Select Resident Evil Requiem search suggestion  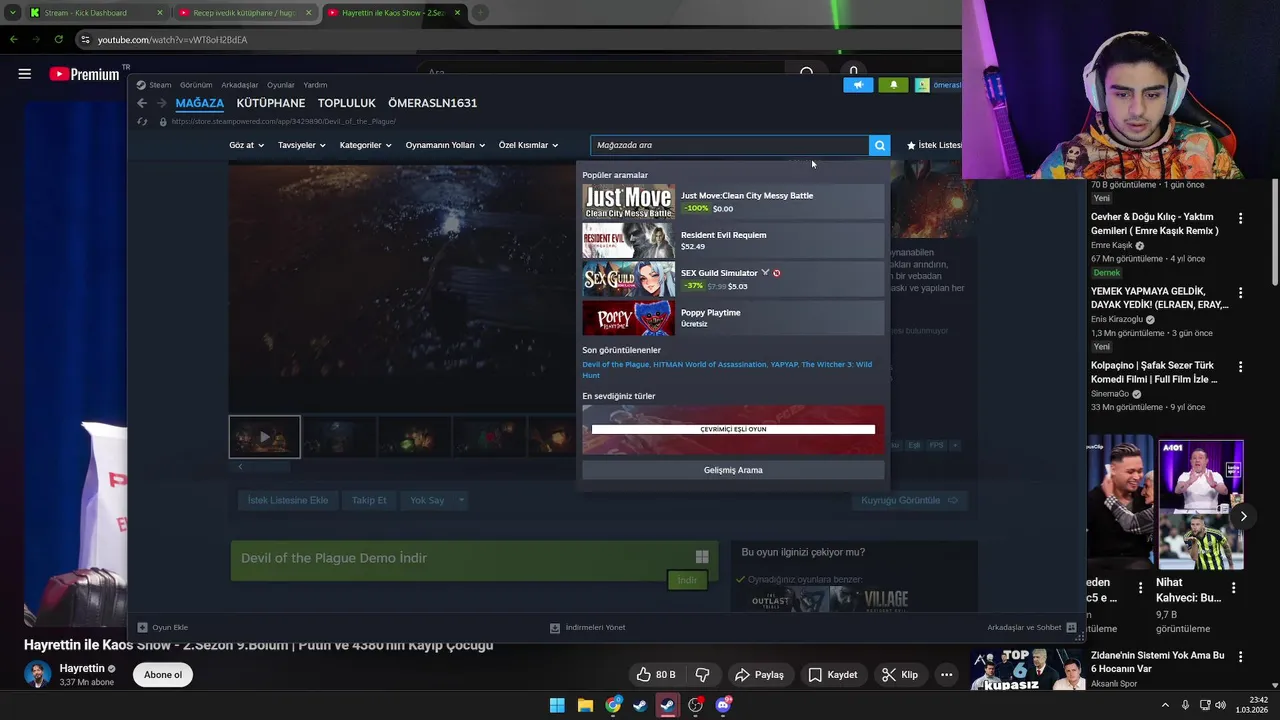coord(733,241)
